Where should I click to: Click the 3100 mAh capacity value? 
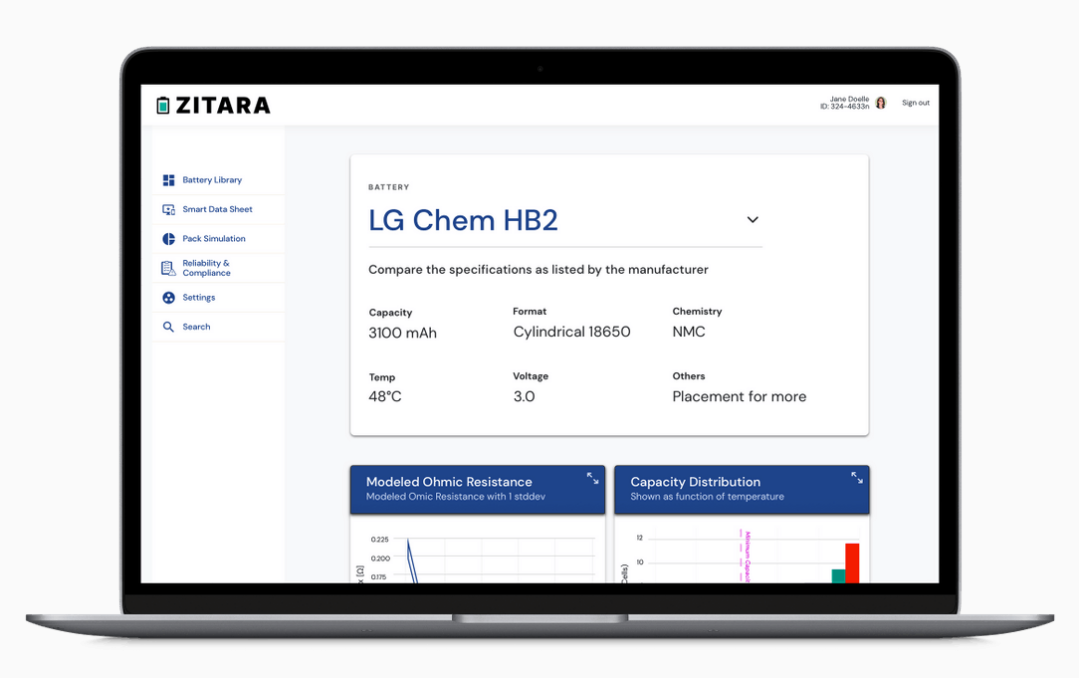[x=403, y=333]
